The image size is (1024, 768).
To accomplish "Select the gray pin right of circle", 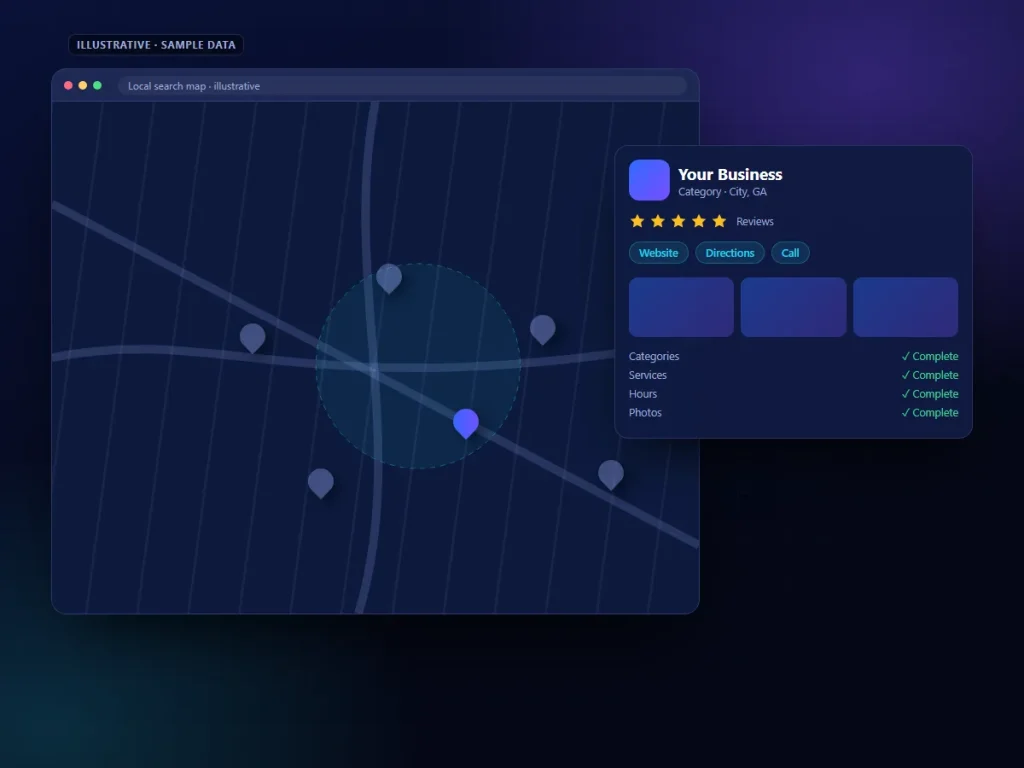I will [x=542, y=329].
